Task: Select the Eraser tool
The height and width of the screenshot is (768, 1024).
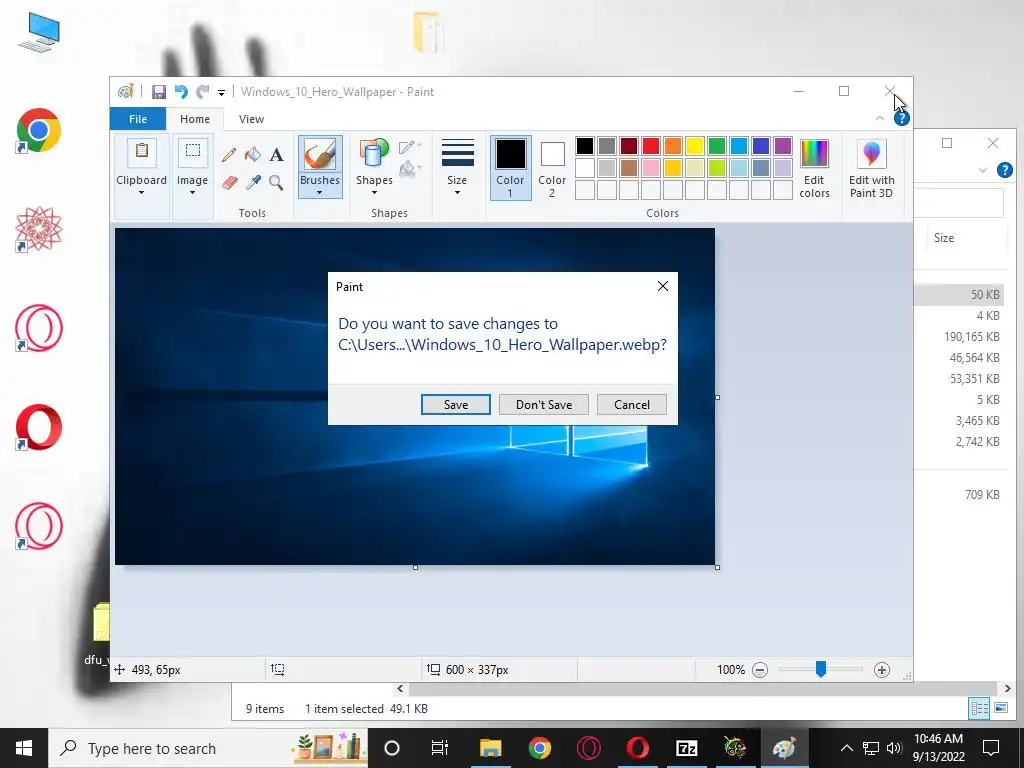Action: [229, 182]
